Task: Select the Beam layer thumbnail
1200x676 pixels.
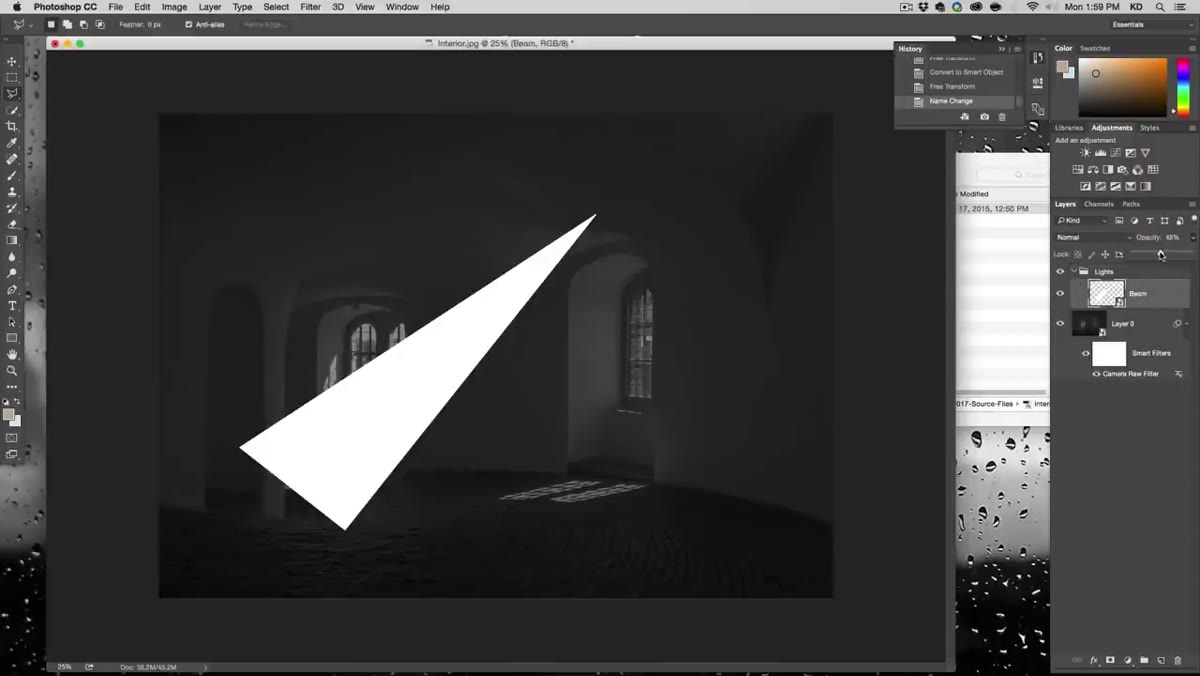Action: tap(1106, 293)
